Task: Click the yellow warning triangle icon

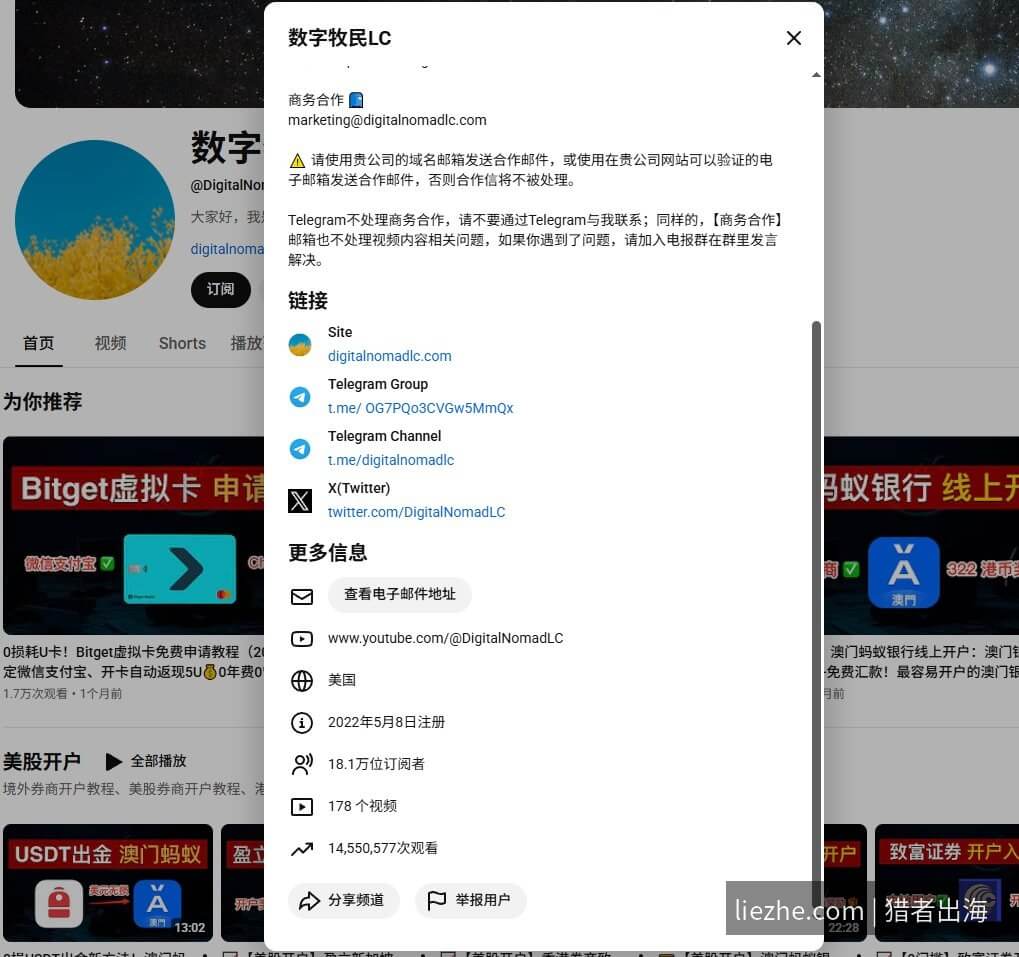Action: (x=297, y=160)
